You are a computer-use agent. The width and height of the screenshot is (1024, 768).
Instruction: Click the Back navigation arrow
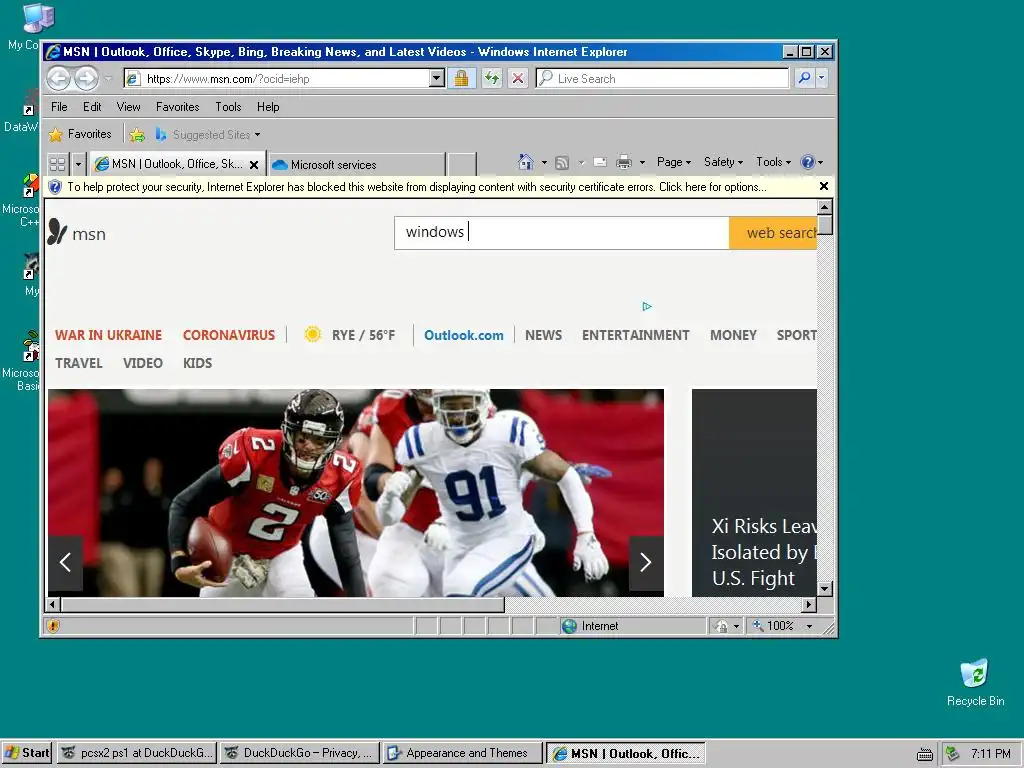58,79
